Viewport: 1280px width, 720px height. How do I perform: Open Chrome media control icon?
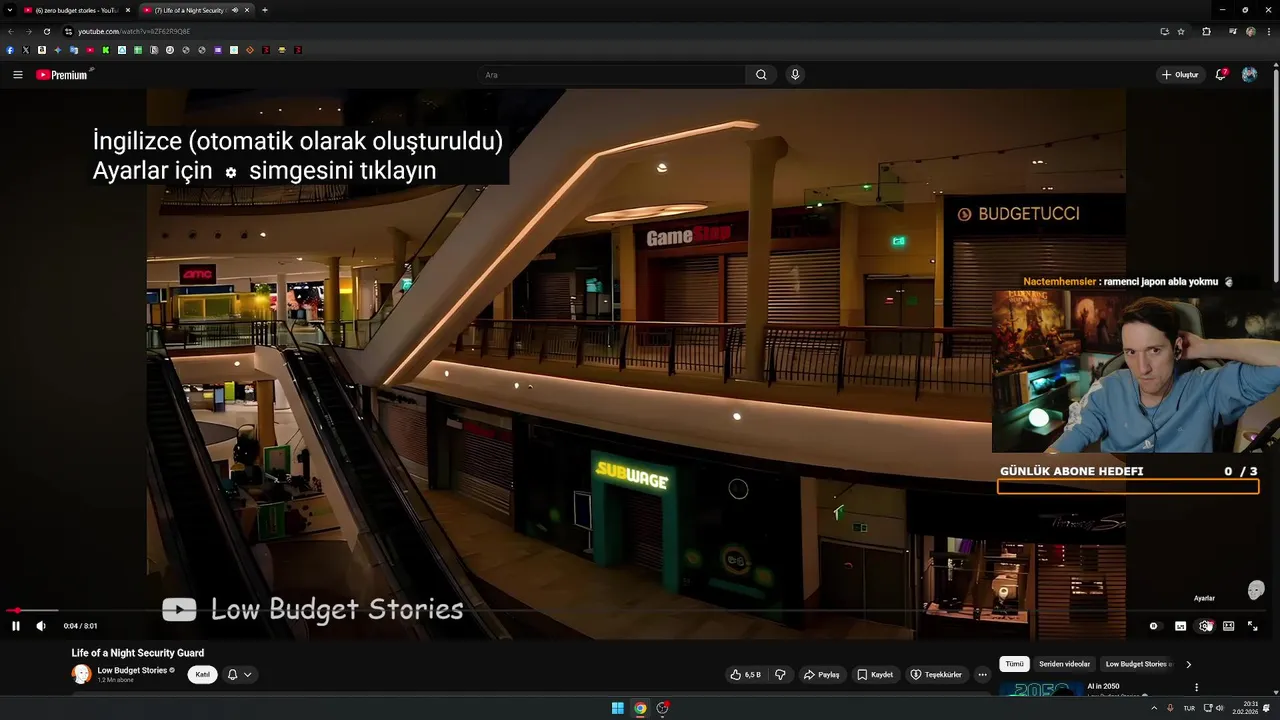click(1233, 31)
